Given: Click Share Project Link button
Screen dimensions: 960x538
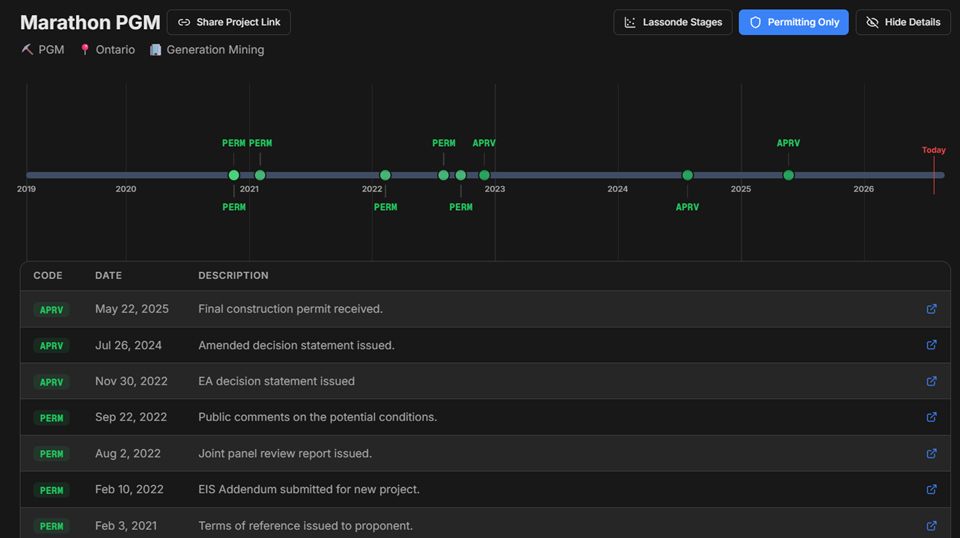Looking at the screenshot, I should (229, 22).
